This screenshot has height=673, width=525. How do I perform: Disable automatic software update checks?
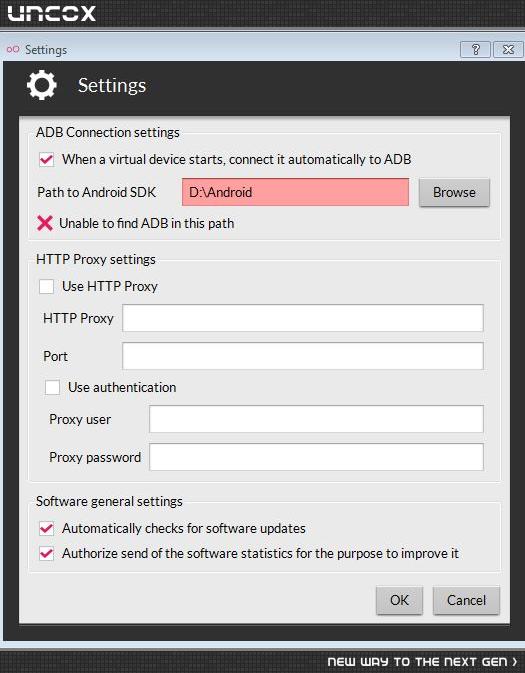(46, 528)
